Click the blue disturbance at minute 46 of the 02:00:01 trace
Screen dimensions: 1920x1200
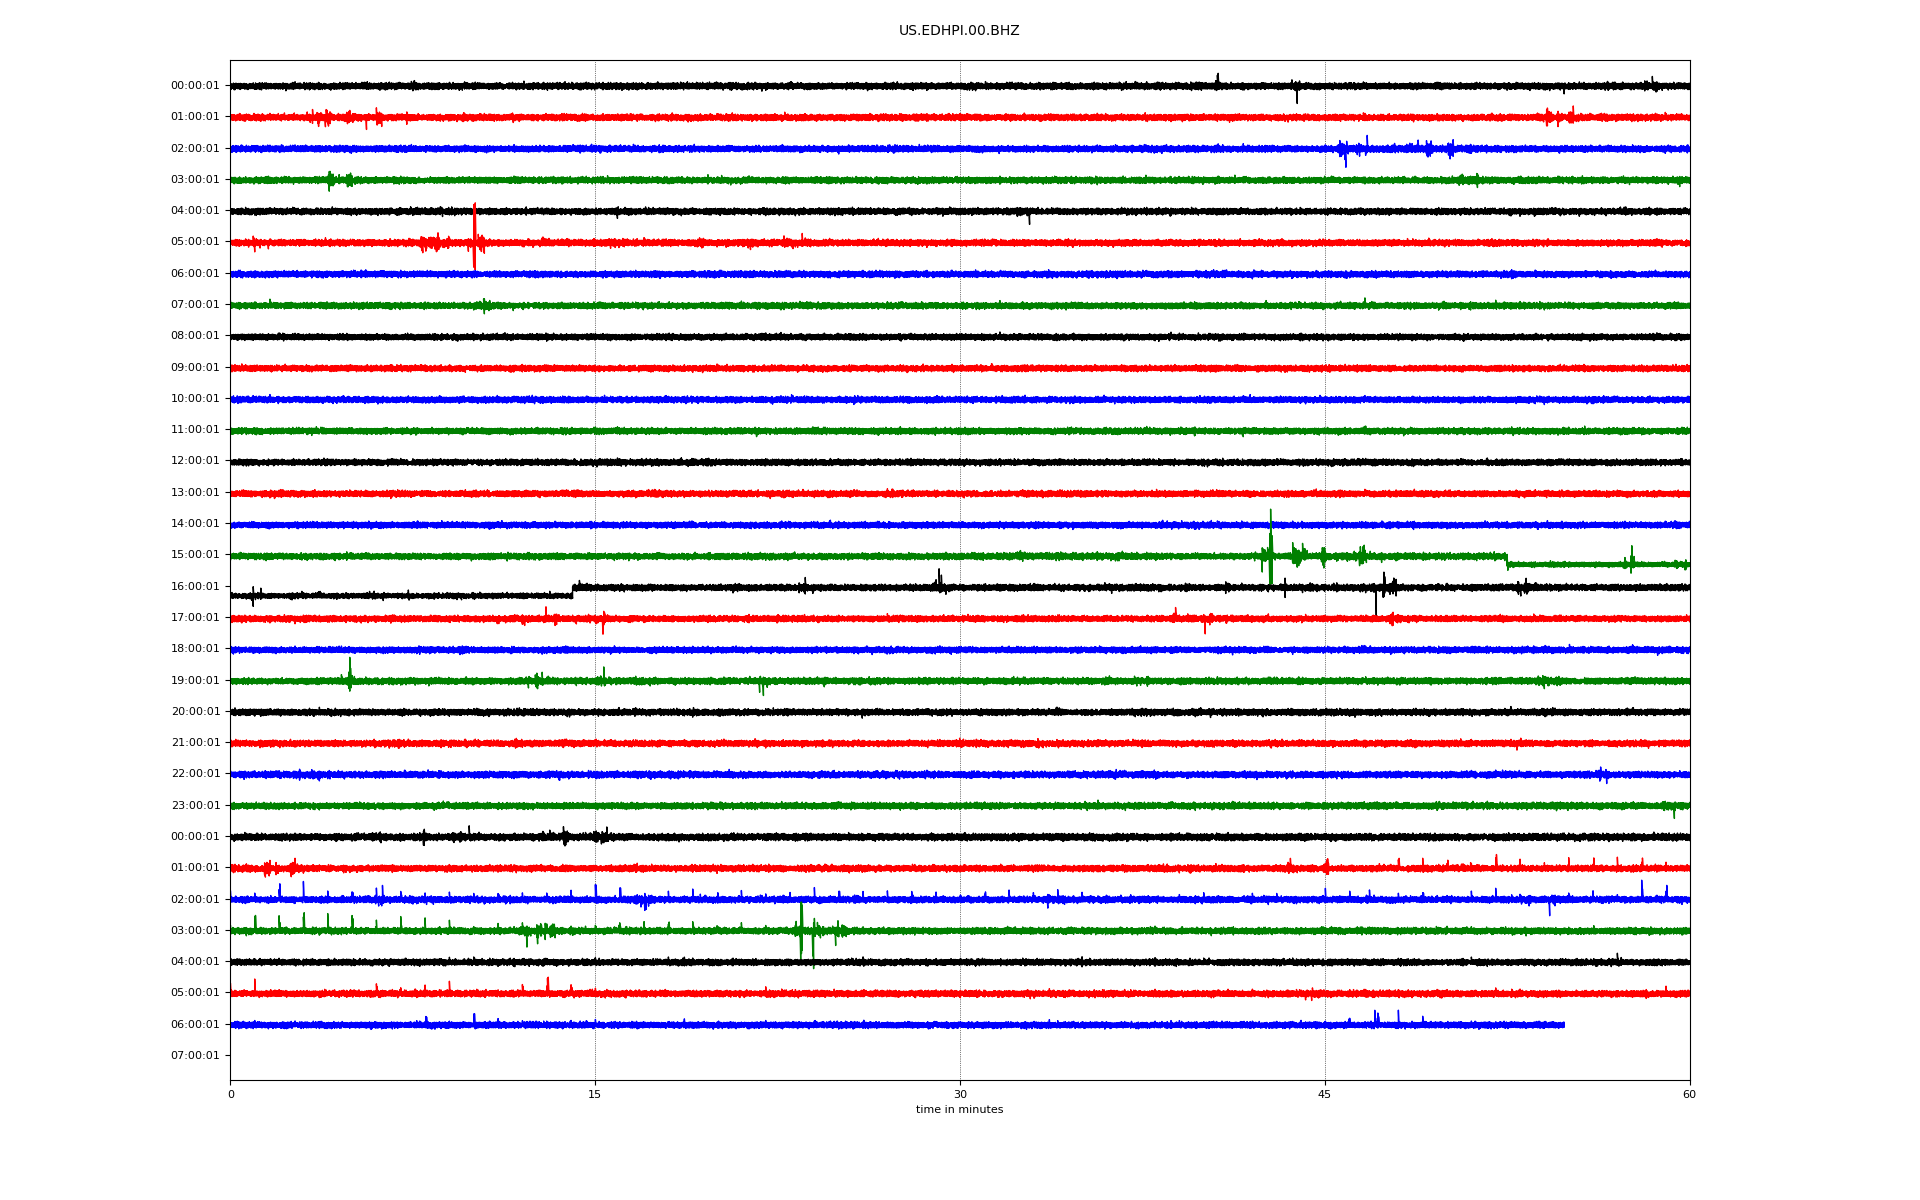click(1344, 150)
